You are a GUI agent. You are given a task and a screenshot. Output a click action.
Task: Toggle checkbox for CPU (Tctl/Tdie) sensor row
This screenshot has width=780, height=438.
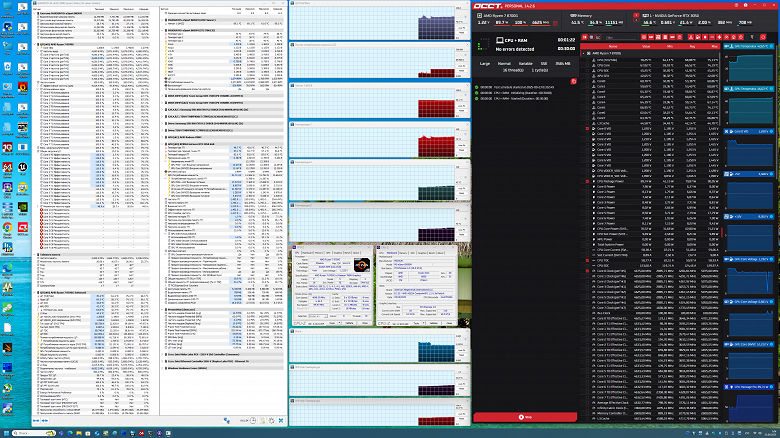click(x=586, y=58)
